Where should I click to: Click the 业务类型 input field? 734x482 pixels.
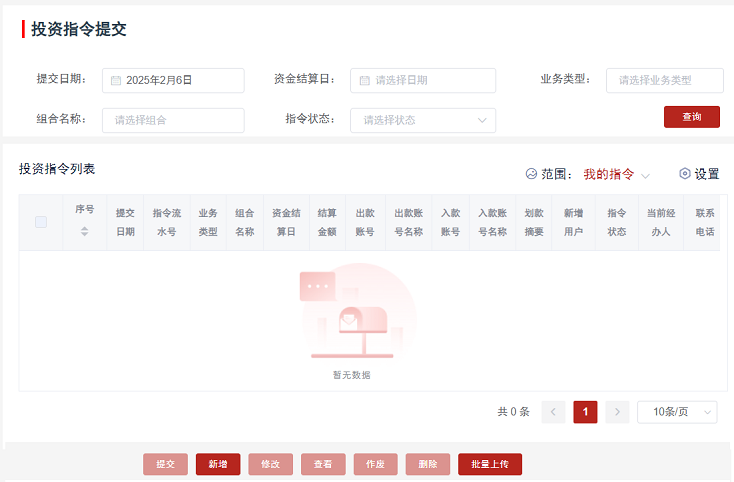pos(664,80)
